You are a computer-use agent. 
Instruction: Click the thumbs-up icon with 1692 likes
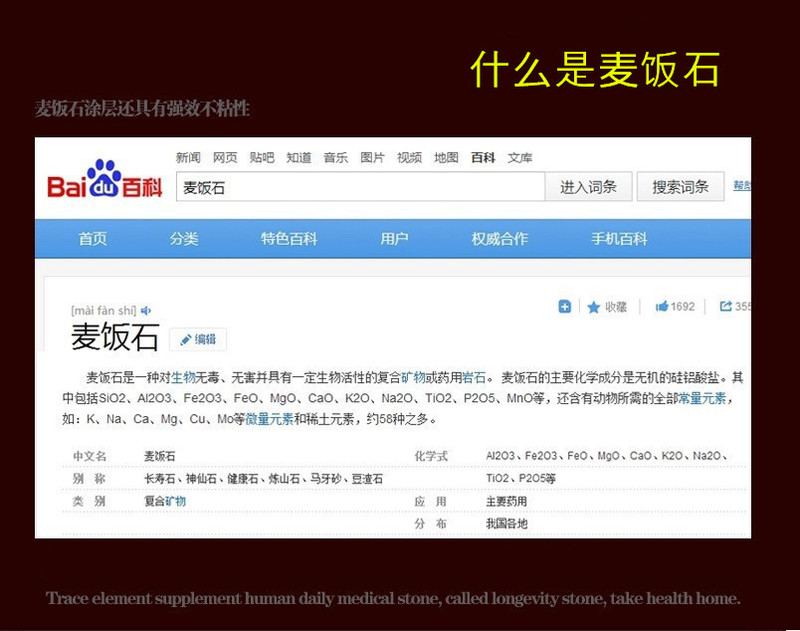click(662, 307)
